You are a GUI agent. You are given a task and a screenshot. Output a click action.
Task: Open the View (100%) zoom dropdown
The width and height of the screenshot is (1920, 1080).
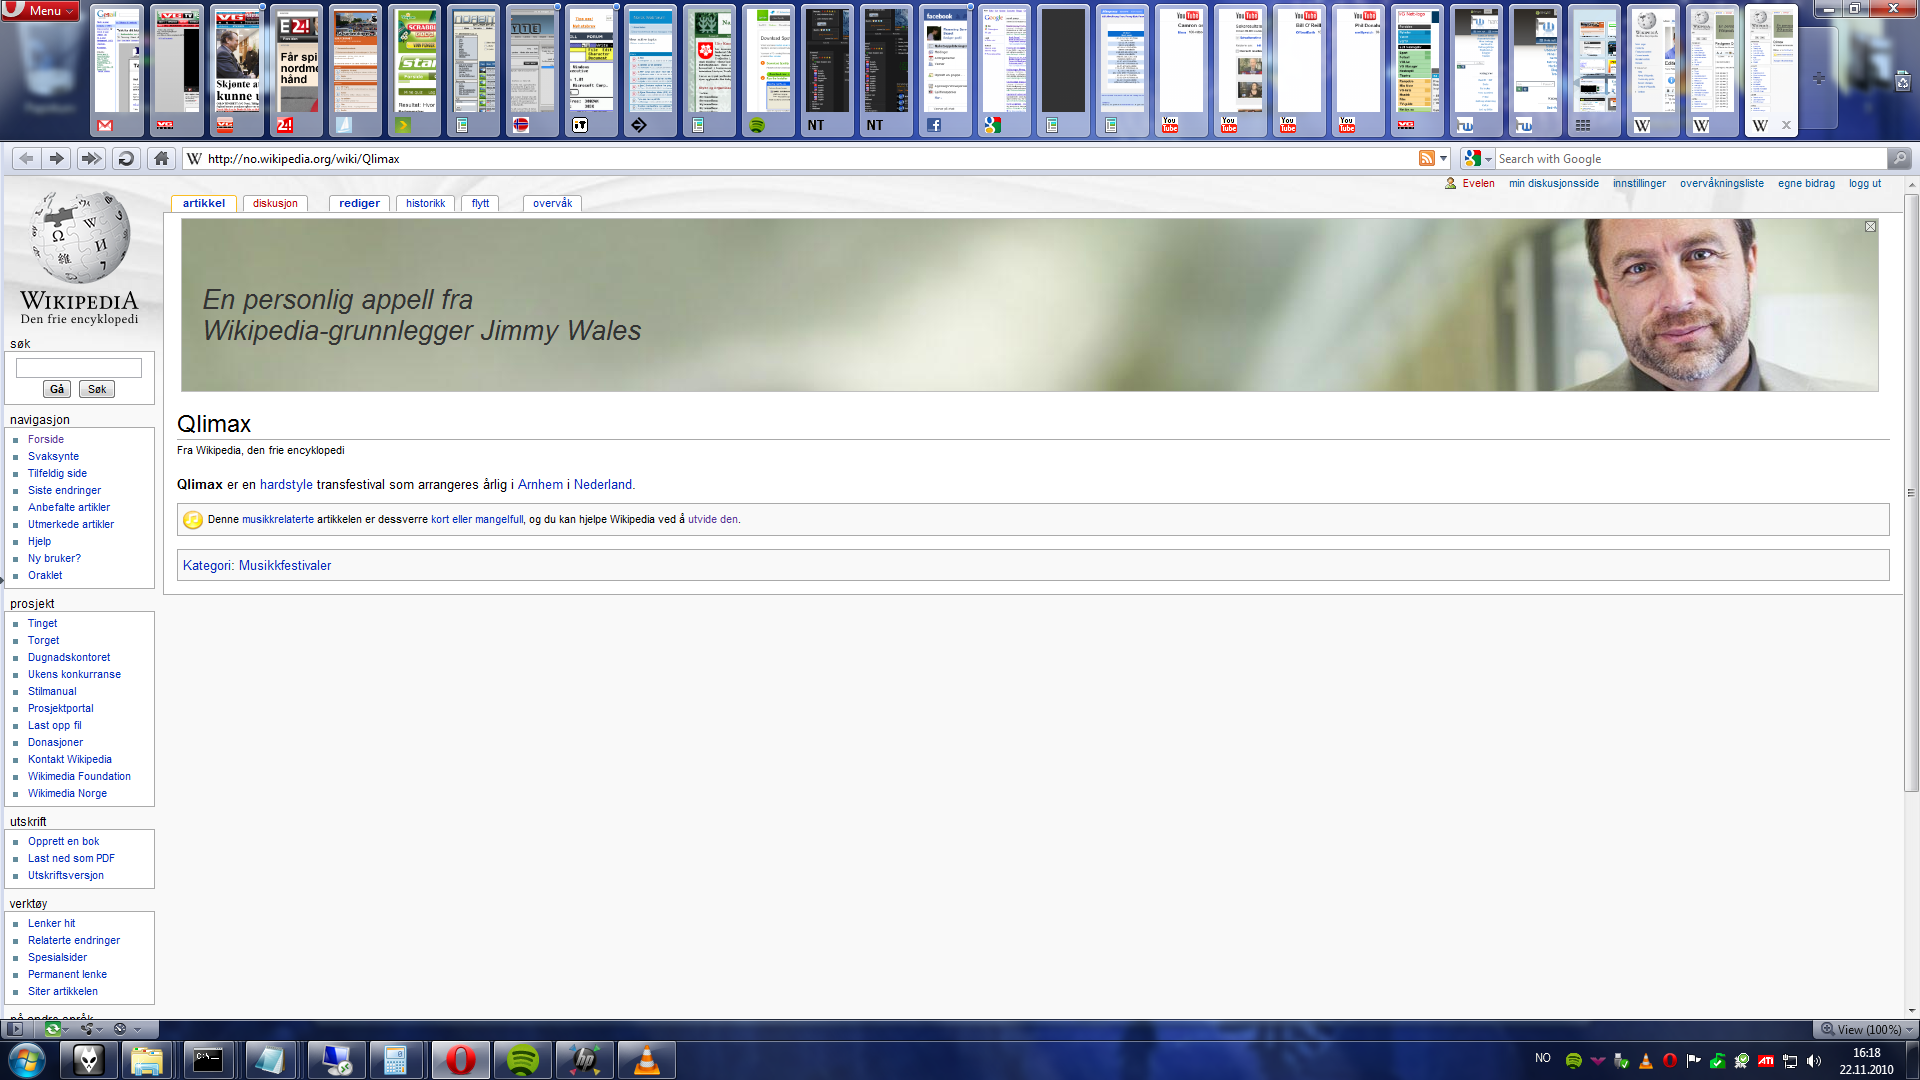coord(1864,1029)
